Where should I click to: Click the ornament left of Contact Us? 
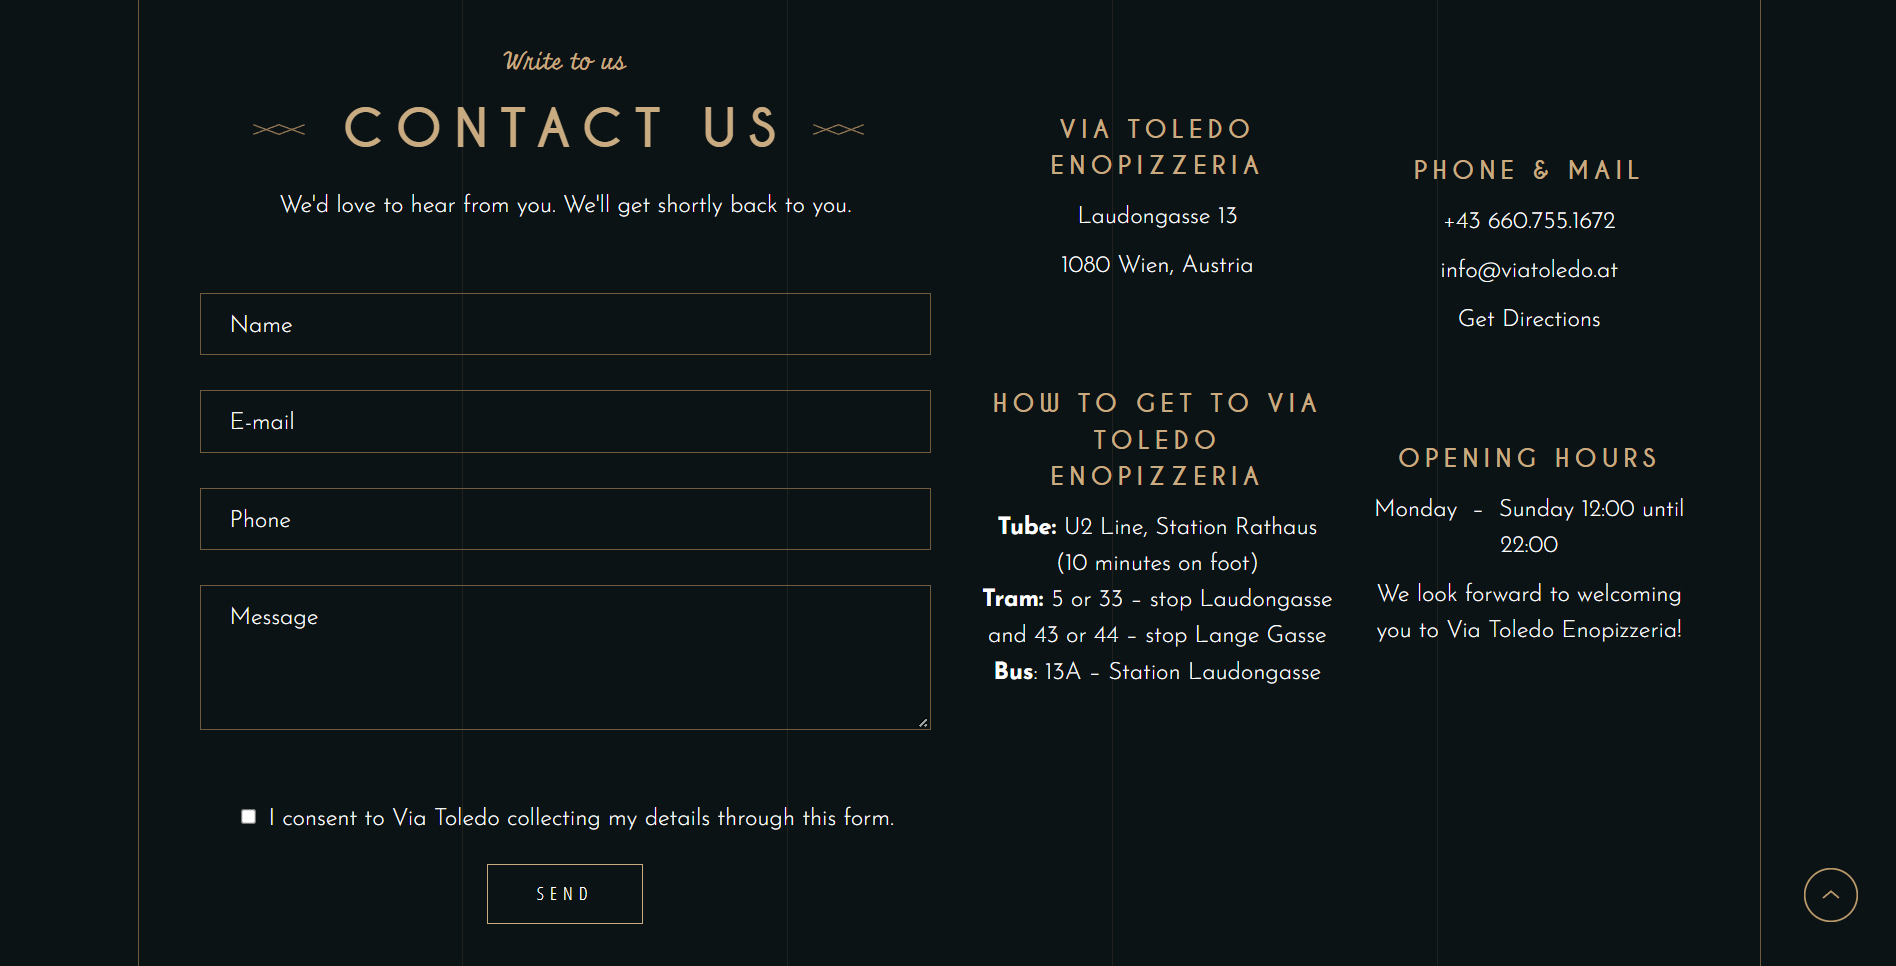tap(279, 129)
